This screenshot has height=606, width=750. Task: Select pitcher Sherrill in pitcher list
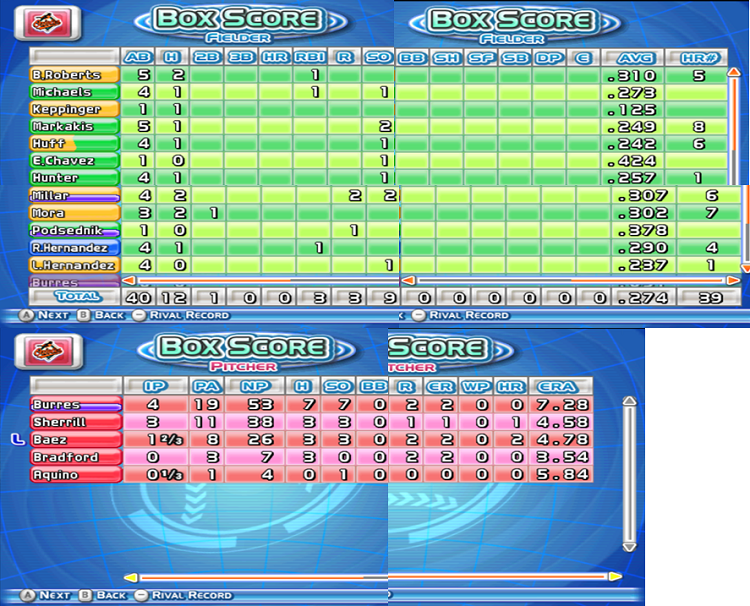click(x=76, y=422)
